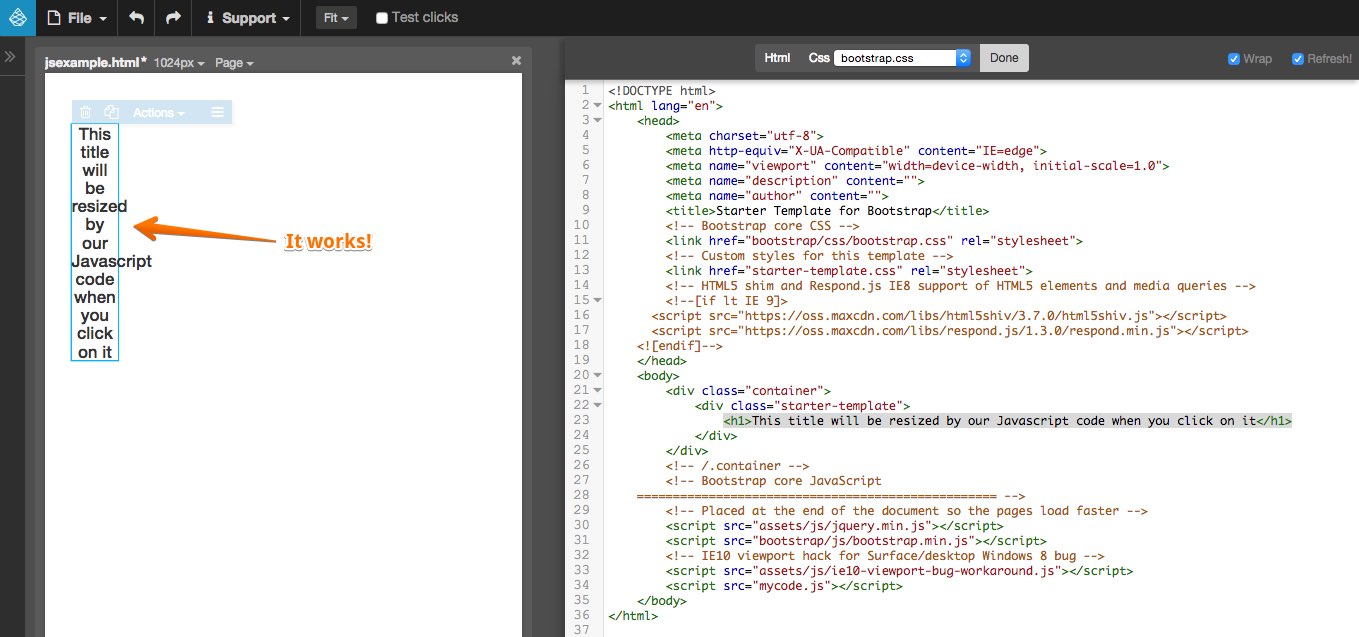Screen dimensions: 1359x637
Task: Open the Page dropdown menu
Action: [x=234, y=63]
